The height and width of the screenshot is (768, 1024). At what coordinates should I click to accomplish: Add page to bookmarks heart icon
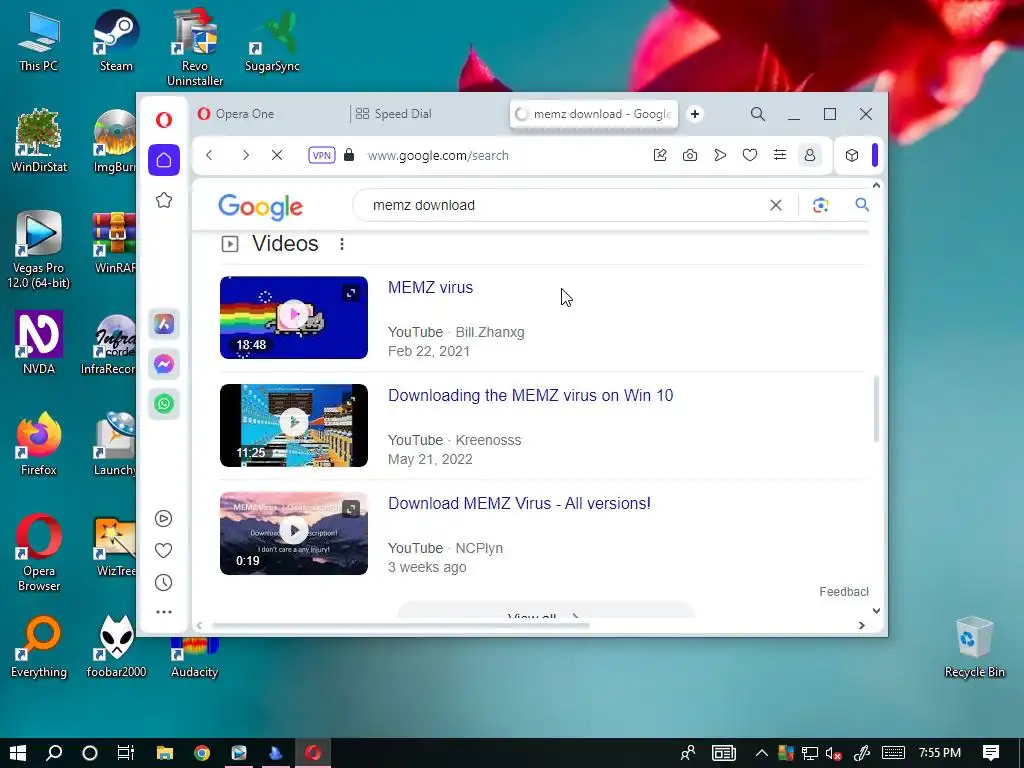750,155
